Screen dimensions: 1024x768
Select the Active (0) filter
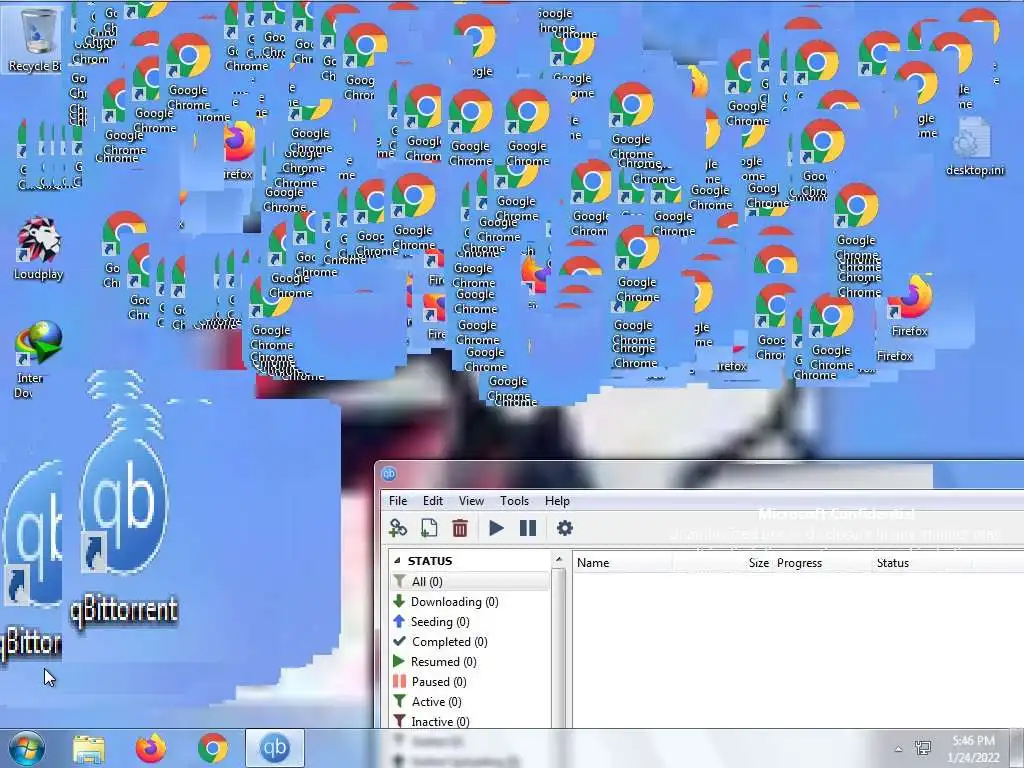tap(428, 701)
